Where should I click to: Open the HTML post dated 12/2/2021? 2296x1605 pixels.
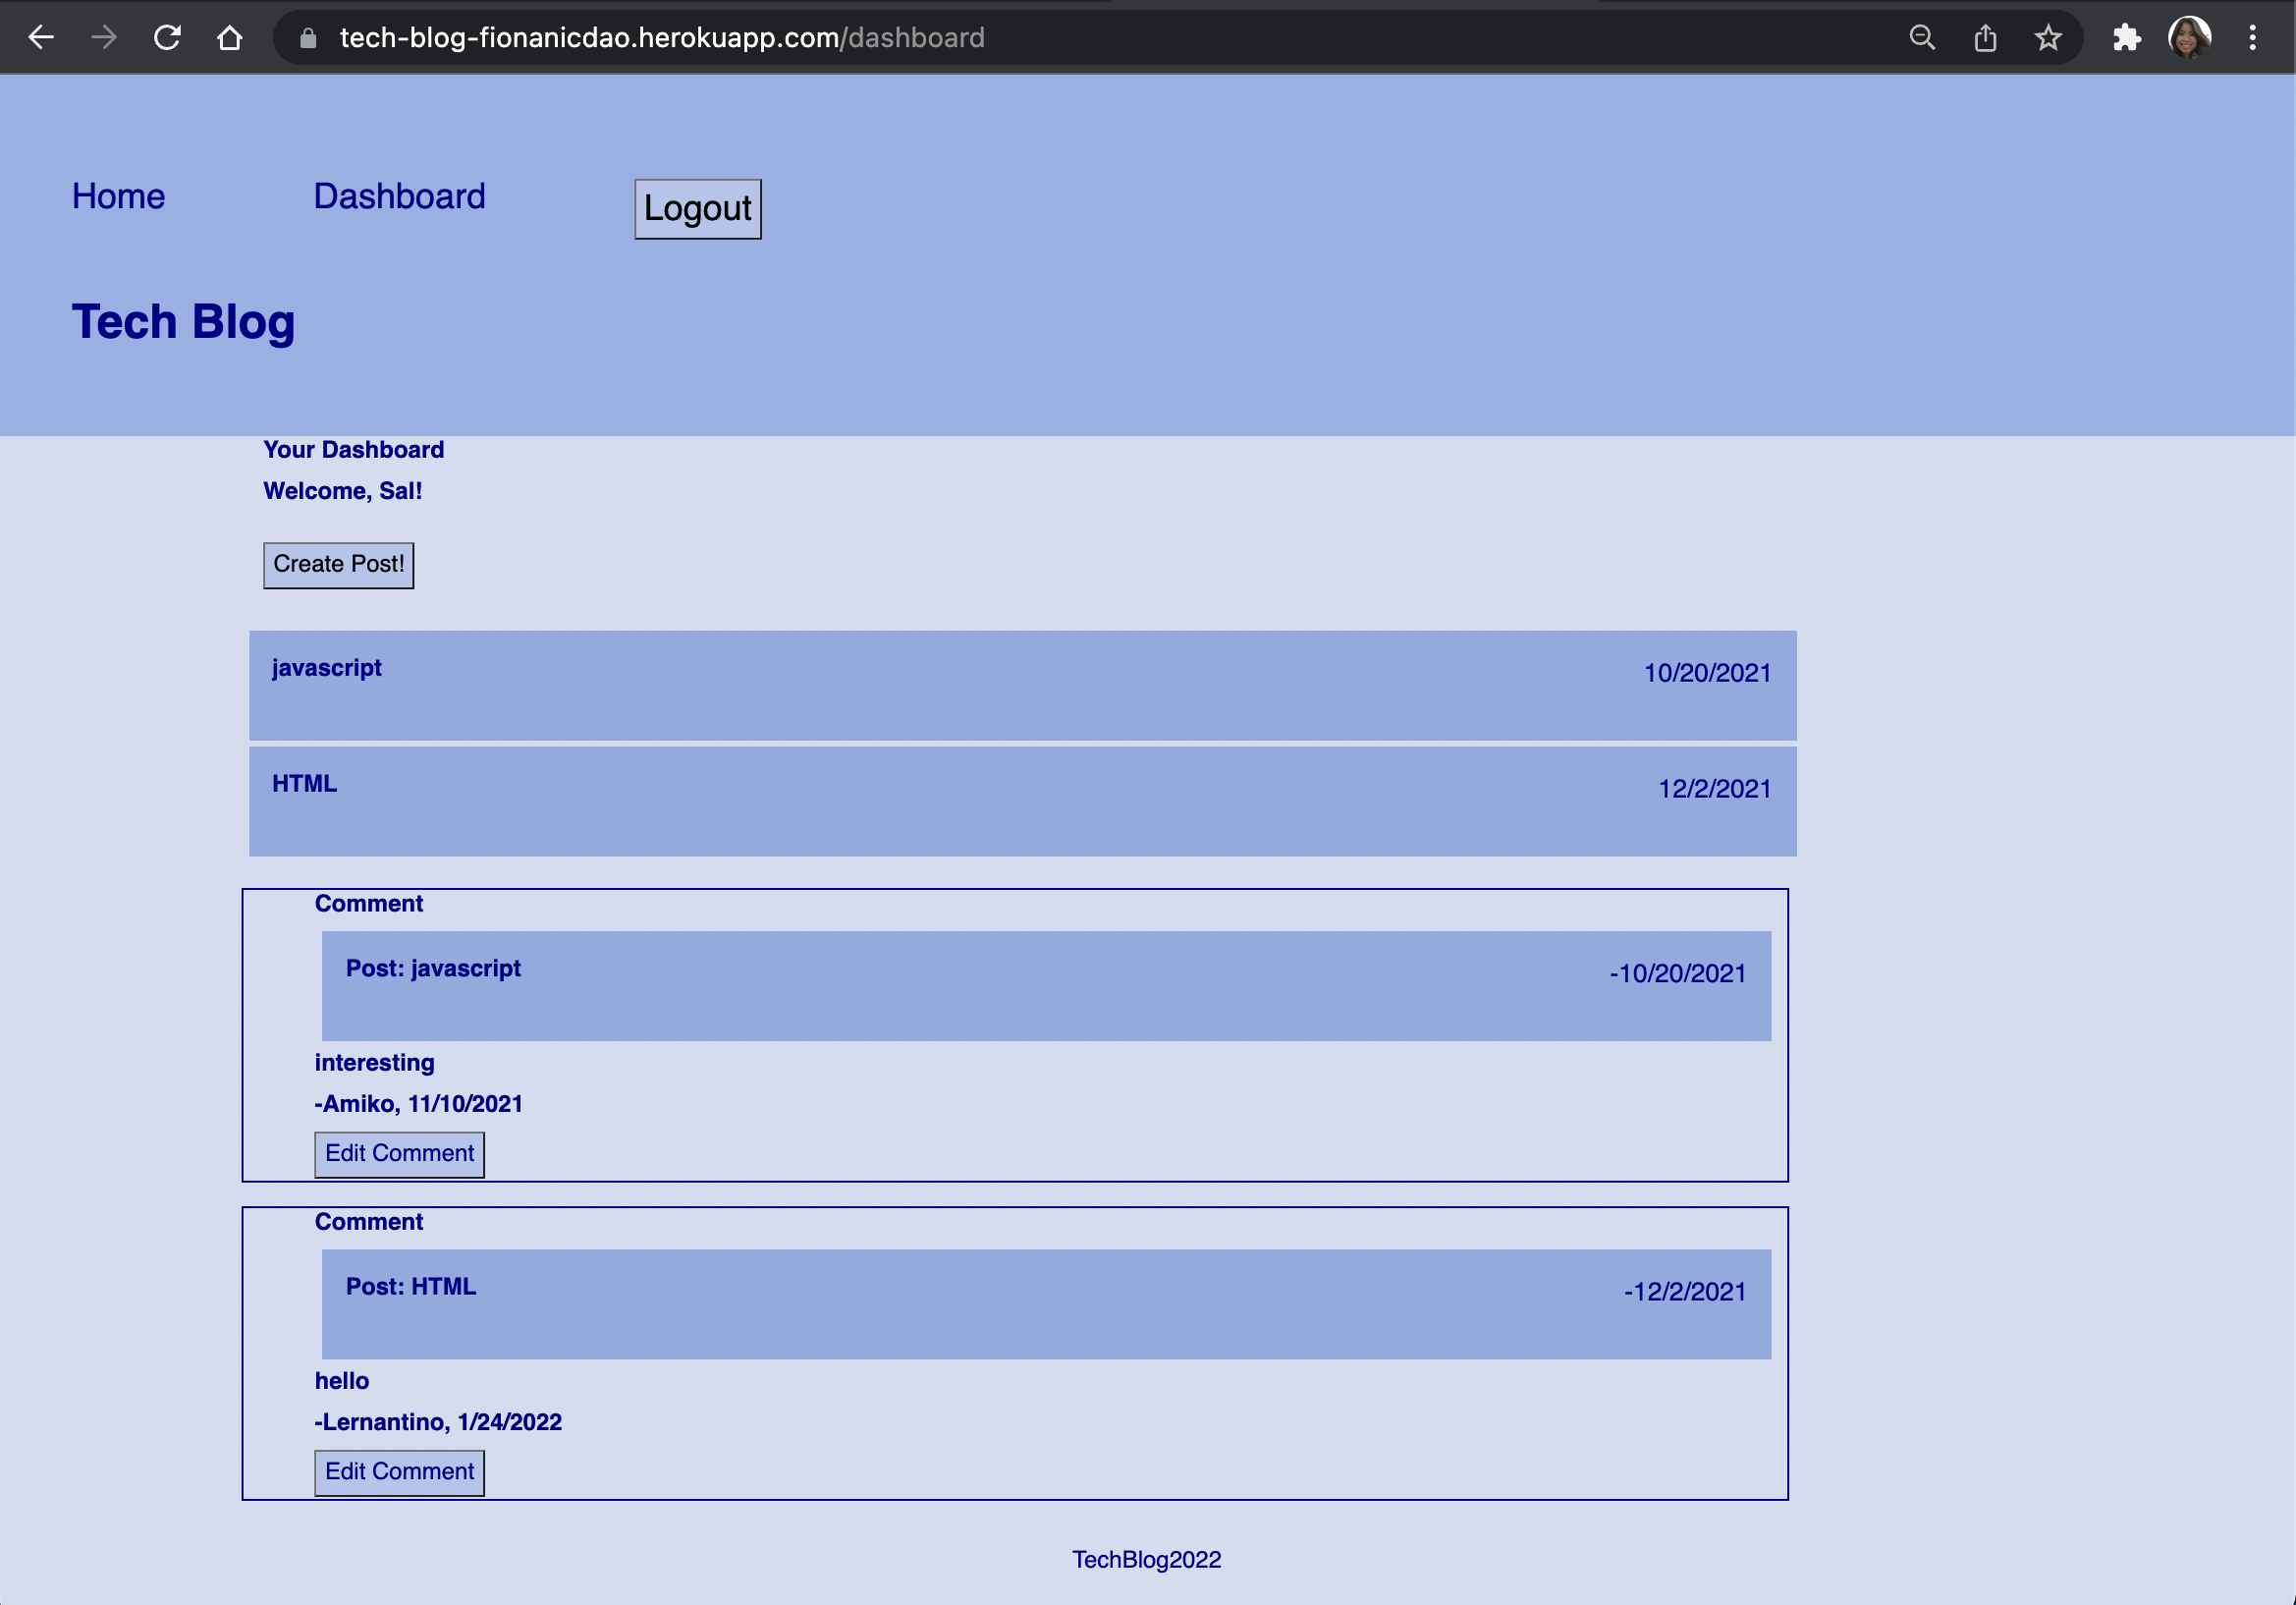point(304,784)
